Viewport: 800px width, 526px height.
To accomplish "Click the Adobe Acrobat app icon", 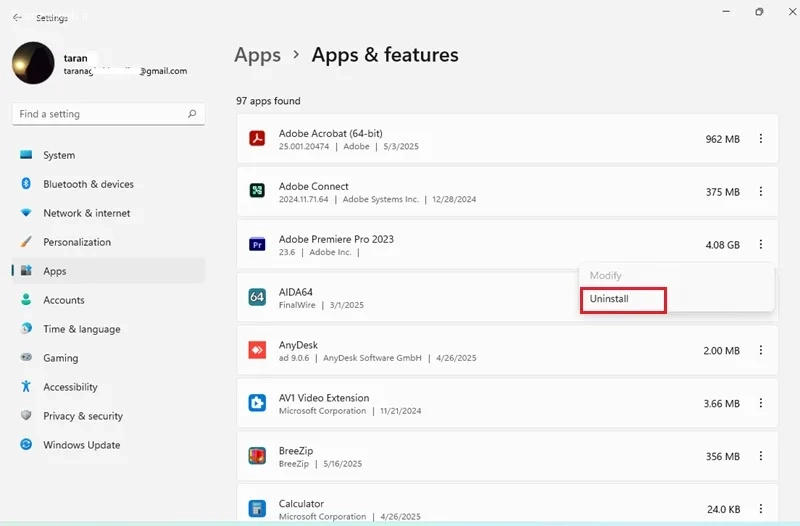I will pyautogui.click(x=257, y=138).
